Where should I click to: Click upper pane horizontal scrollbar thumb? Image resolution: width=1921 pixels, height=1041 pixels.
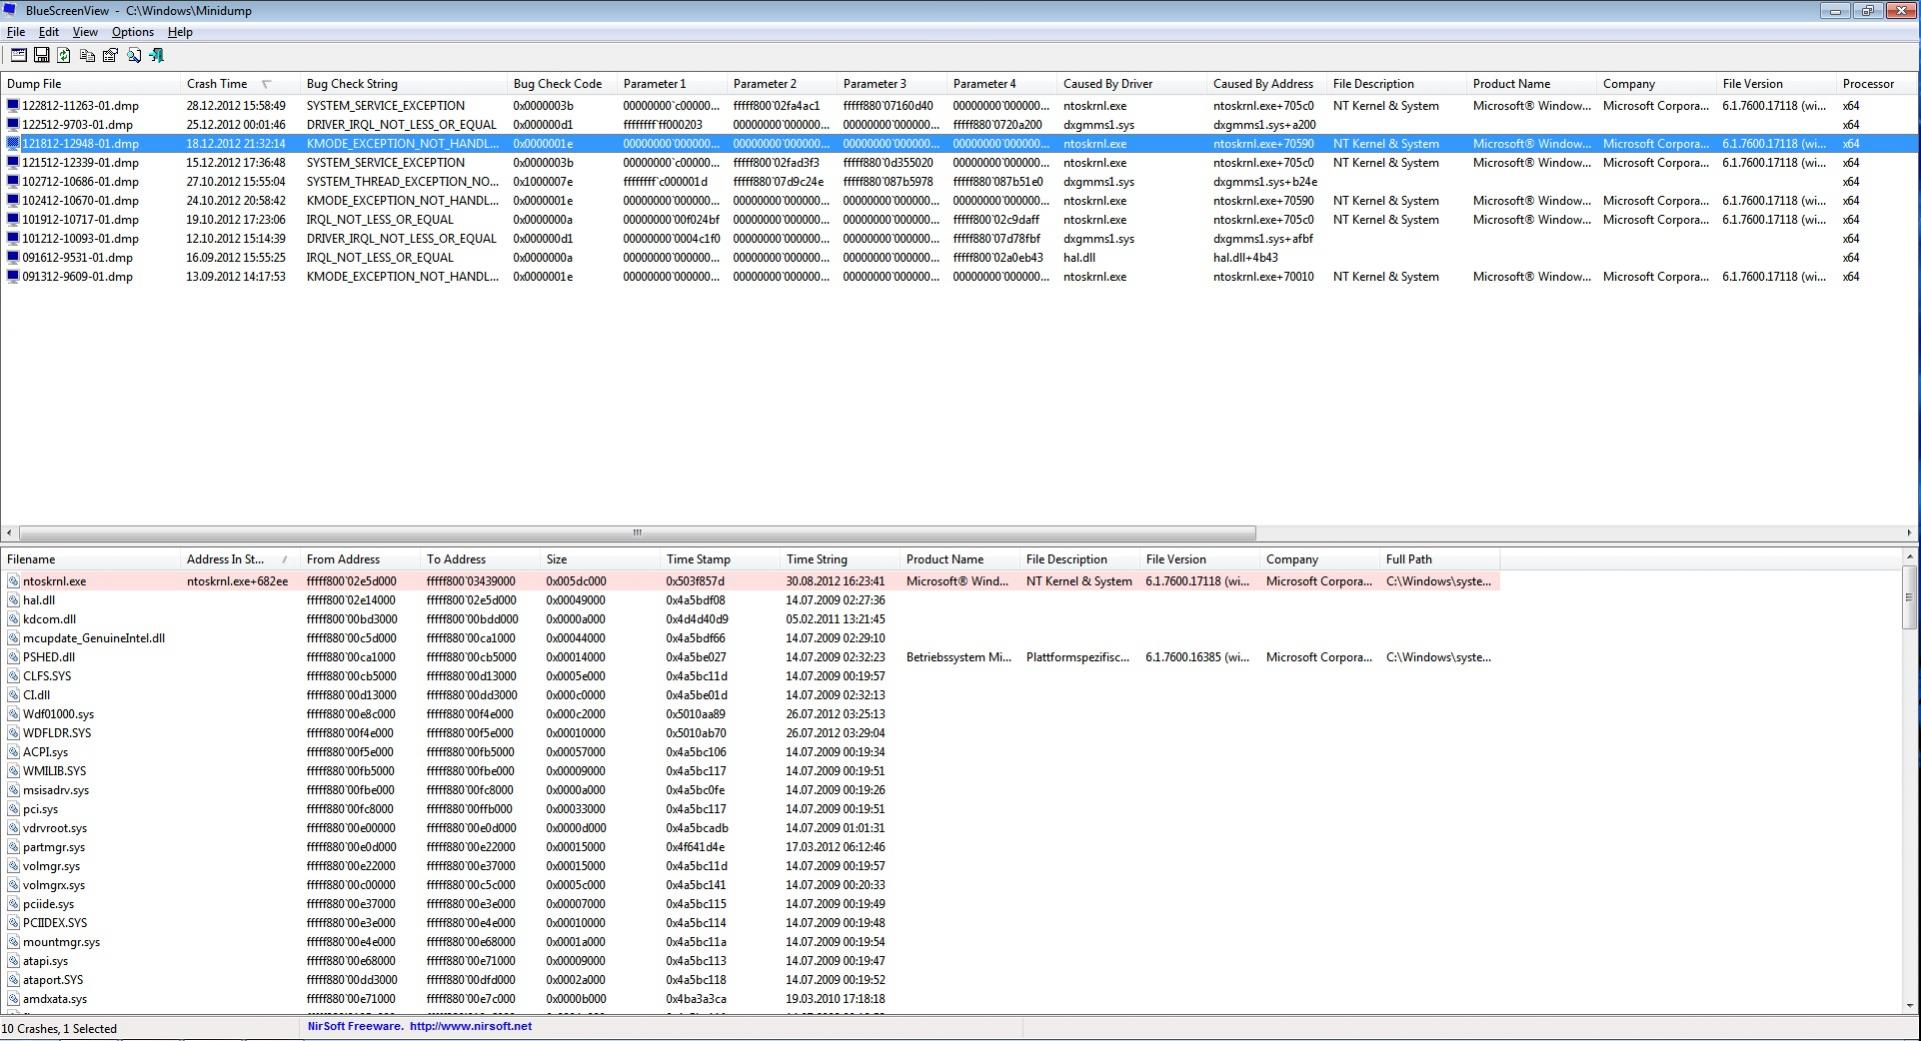coord(637,533)
